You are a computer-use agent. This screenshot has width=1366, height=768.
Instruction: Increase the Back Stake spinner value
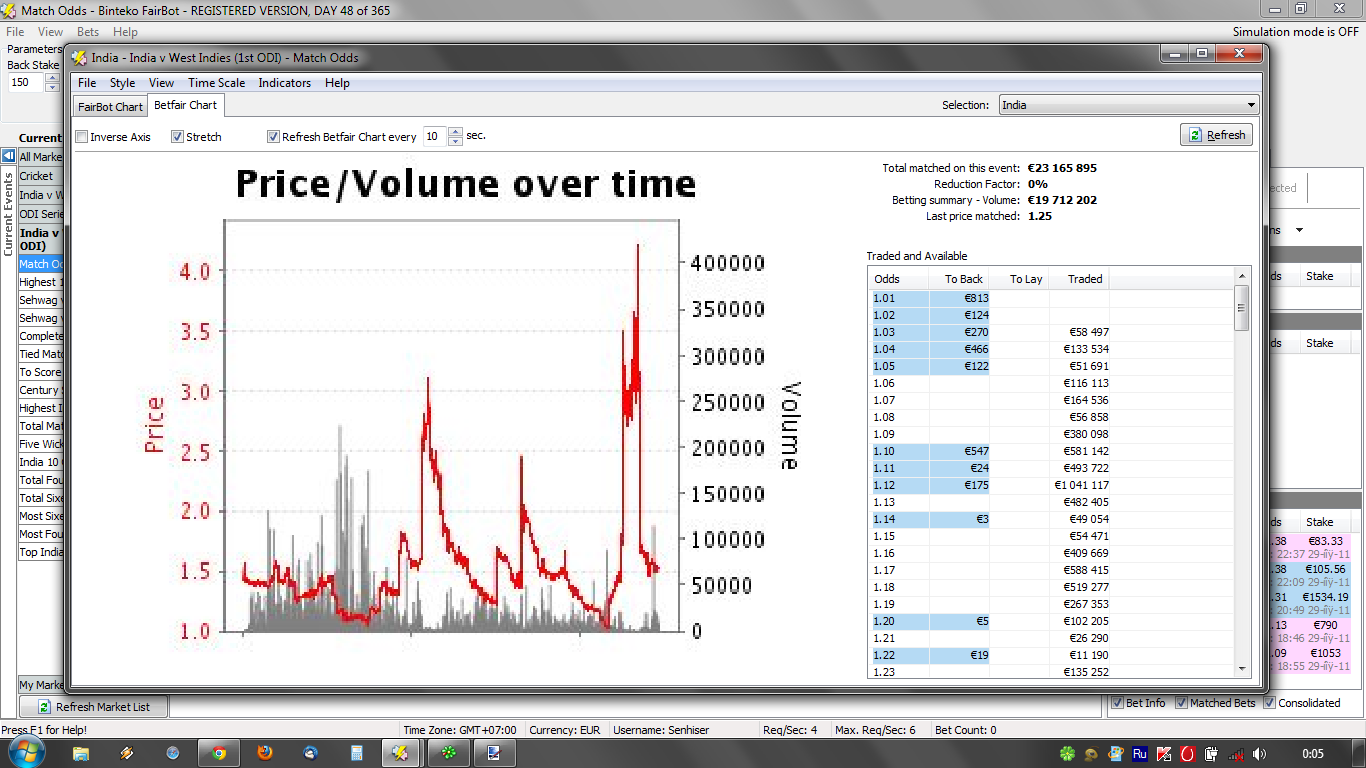click(52, 78)
